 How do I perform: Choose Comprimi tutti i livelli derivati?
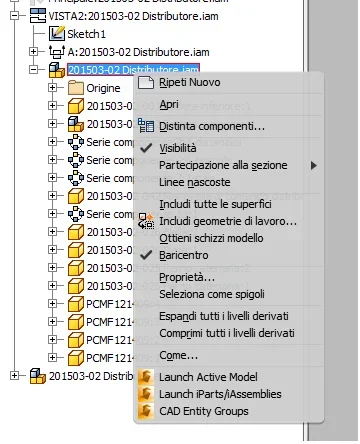pos(227,333)
